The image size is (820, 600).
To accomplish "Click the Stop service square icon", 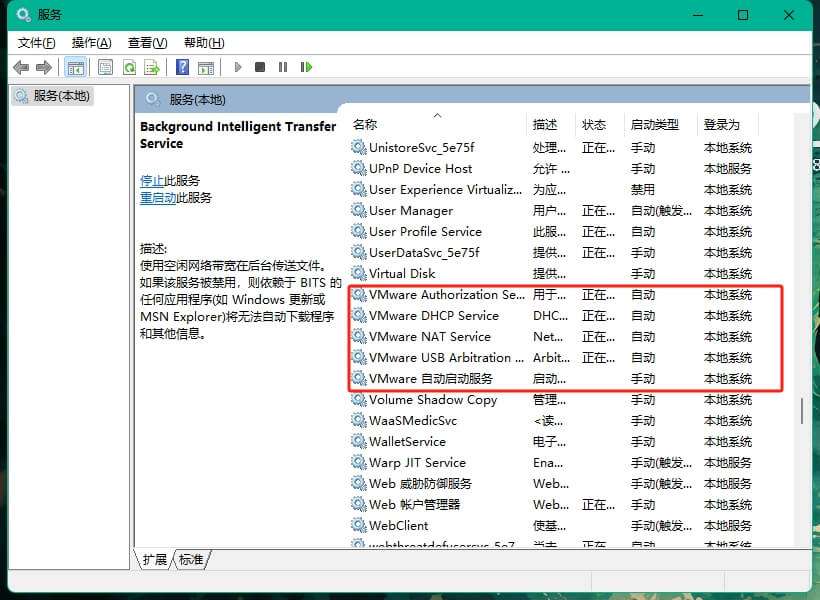I will pos(260,67).
